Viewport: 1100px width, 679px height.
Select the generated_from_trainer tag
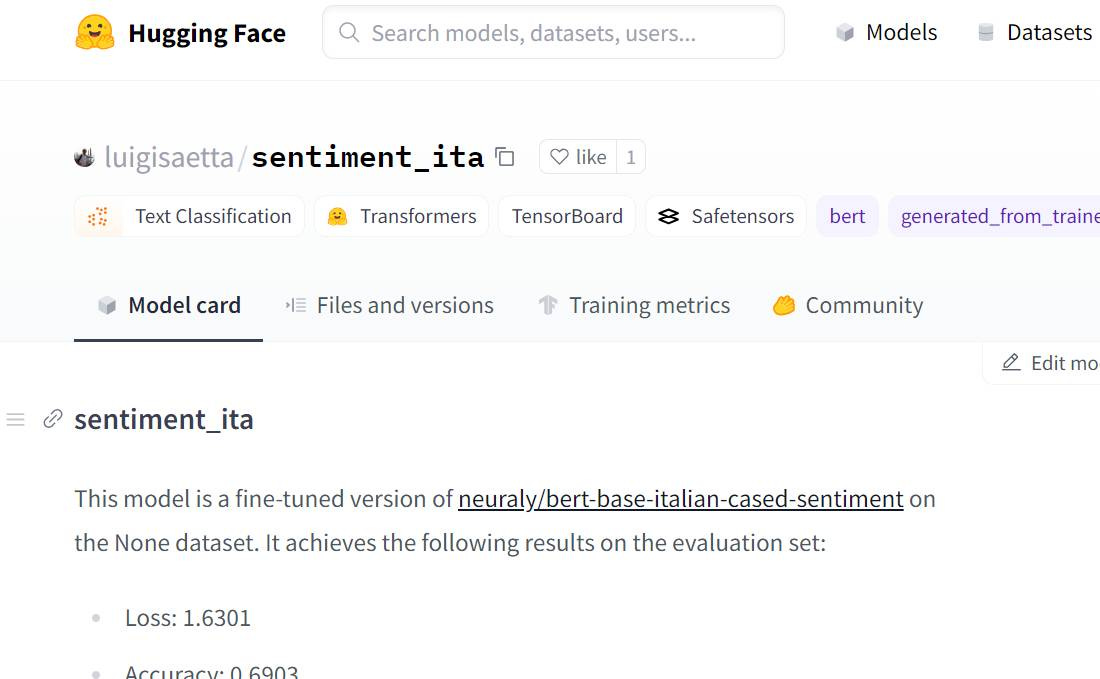996,216
